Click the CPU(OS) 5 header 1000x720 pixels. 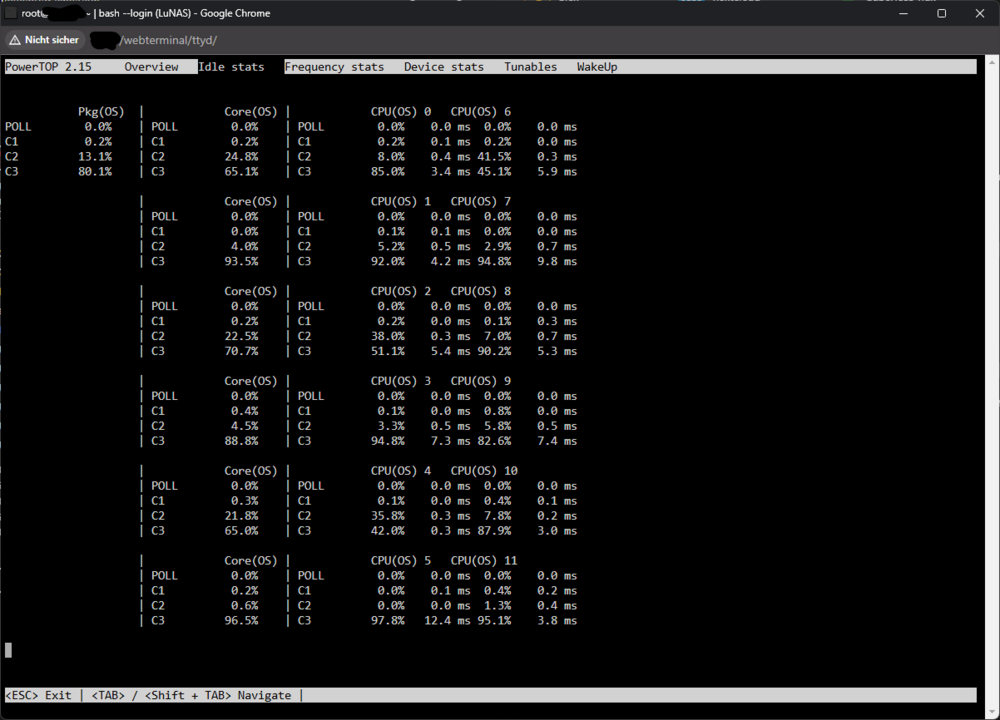pyautogui.click(x=401, y=561)
